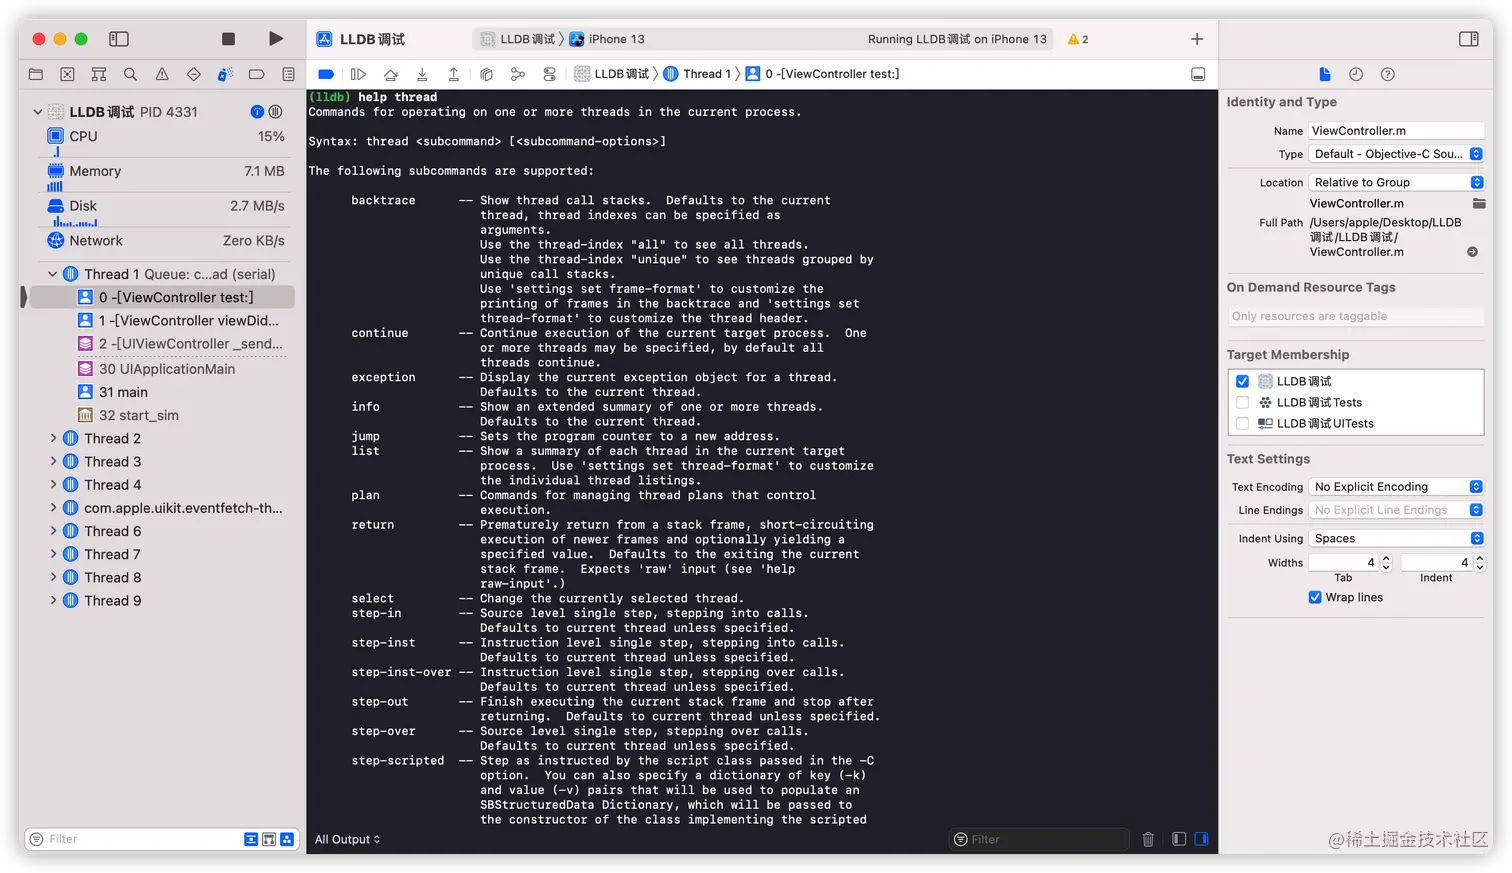Click Thread 1 in debug bar breadcrumb
Screen dimensions: 1512x873
(x=697, y=74)
